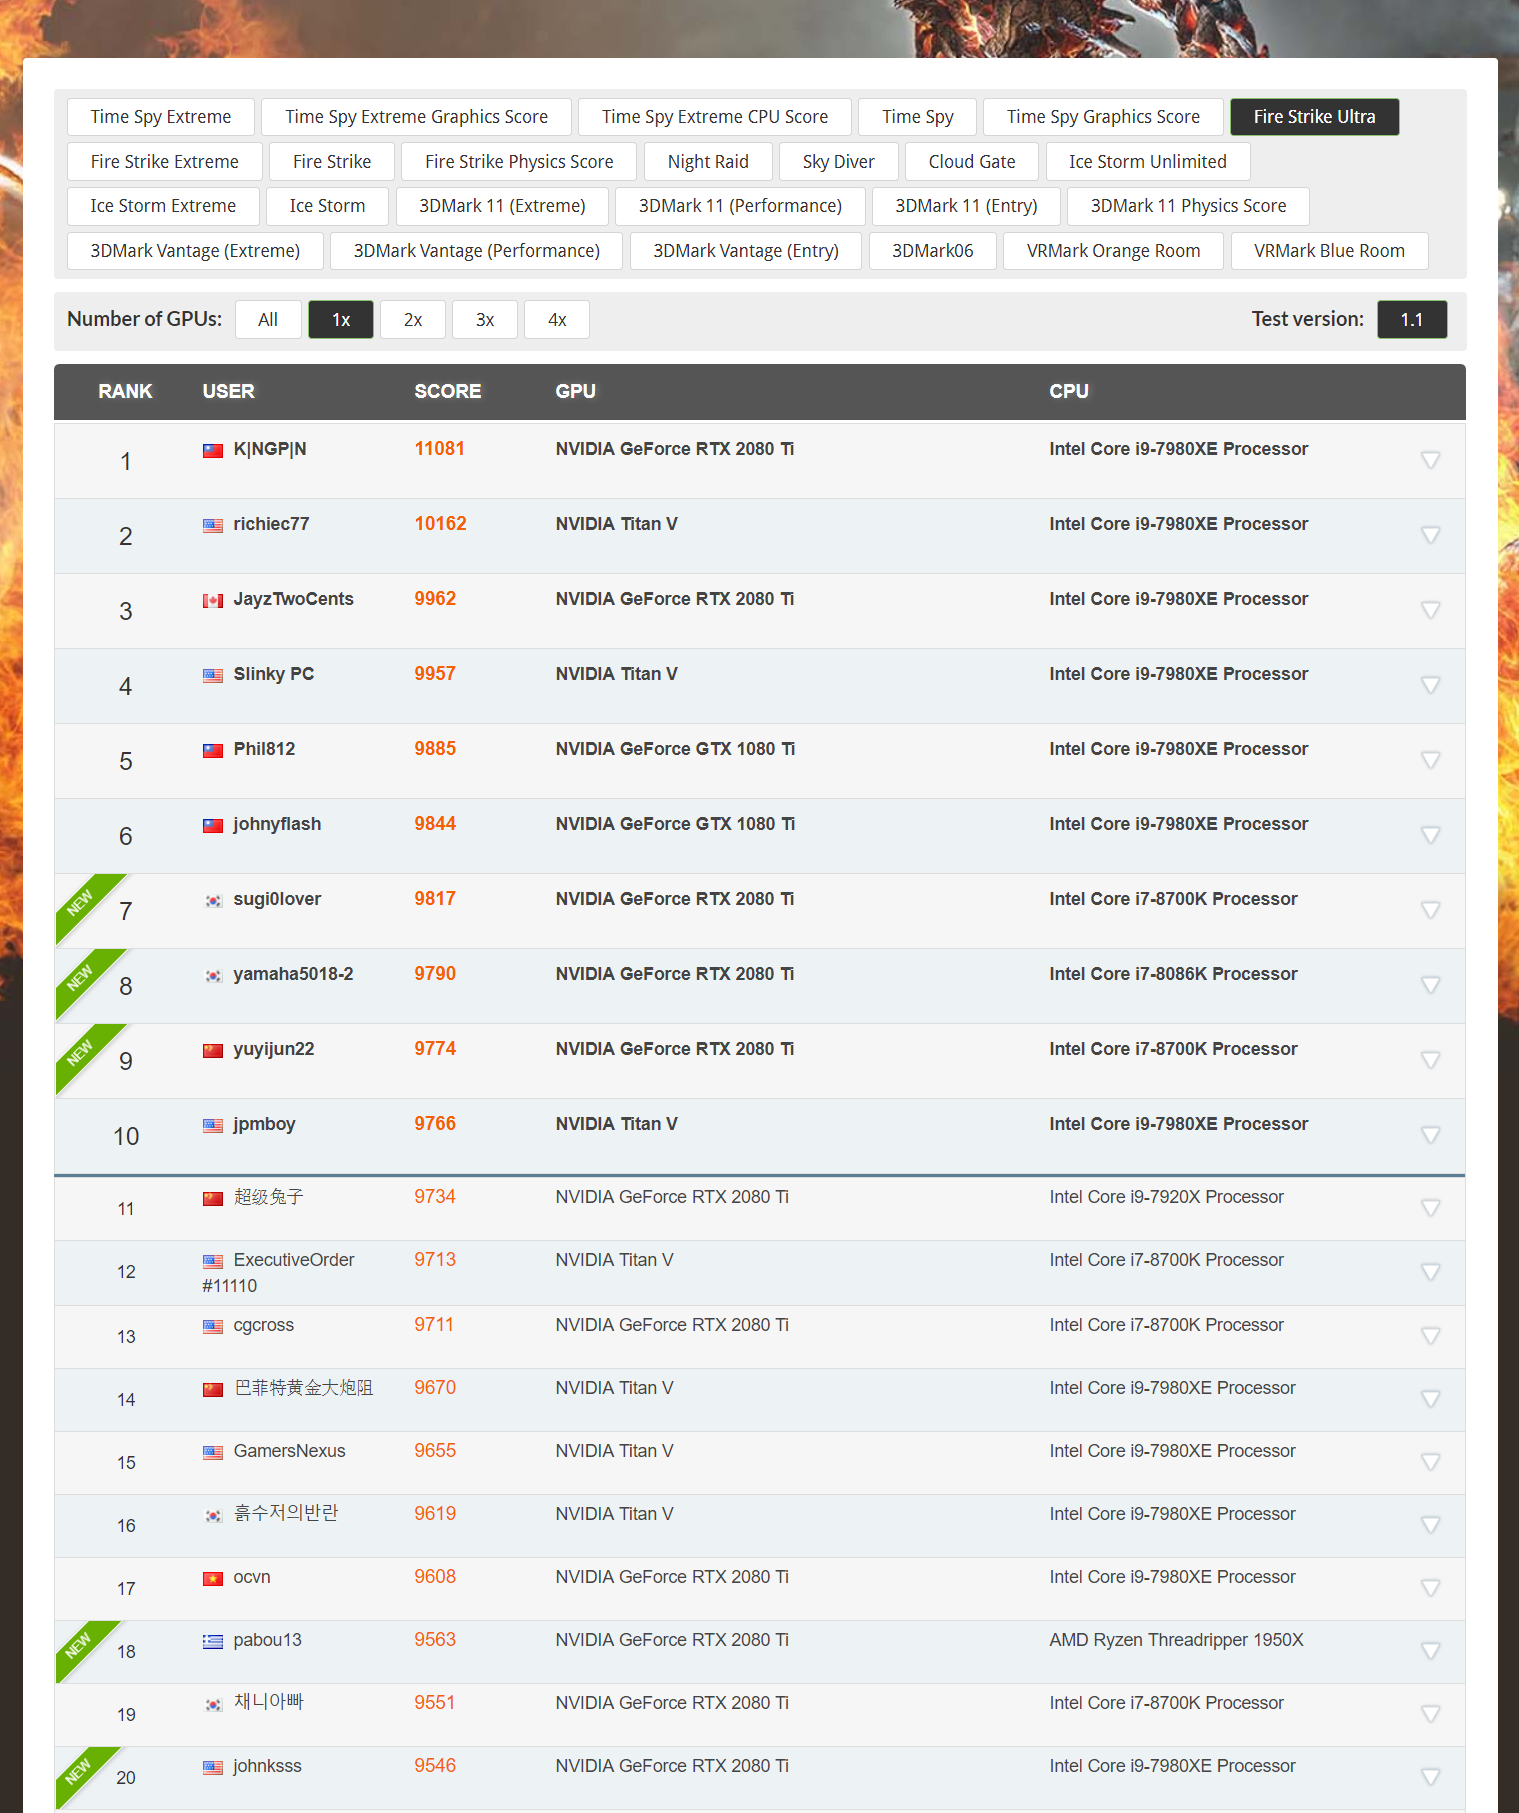Choose the Time Spy benchmark tab
The height and width of the screenshot is (1813, 1519).
(918, 117)
